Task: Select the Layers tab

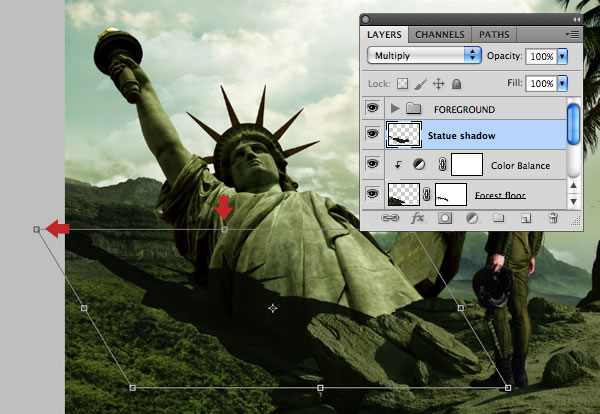Action: pos(384,34)
